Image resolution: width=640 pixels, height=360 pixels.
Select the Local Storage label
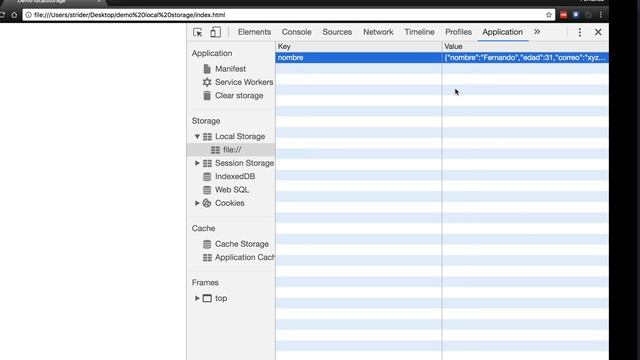coord(240,136)
